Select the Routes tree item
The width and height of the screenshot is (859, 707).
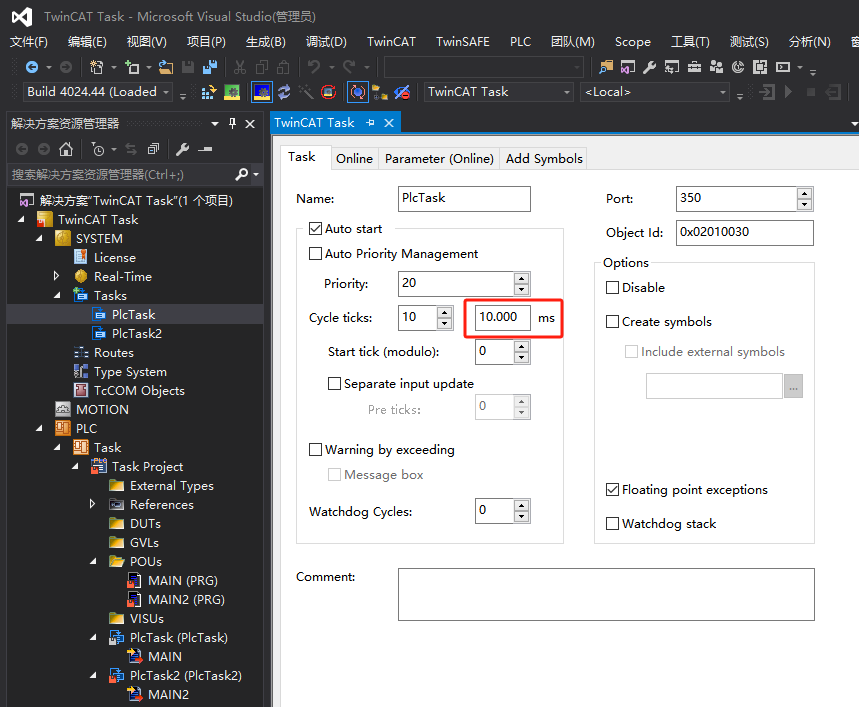click(x=113, y=353)
